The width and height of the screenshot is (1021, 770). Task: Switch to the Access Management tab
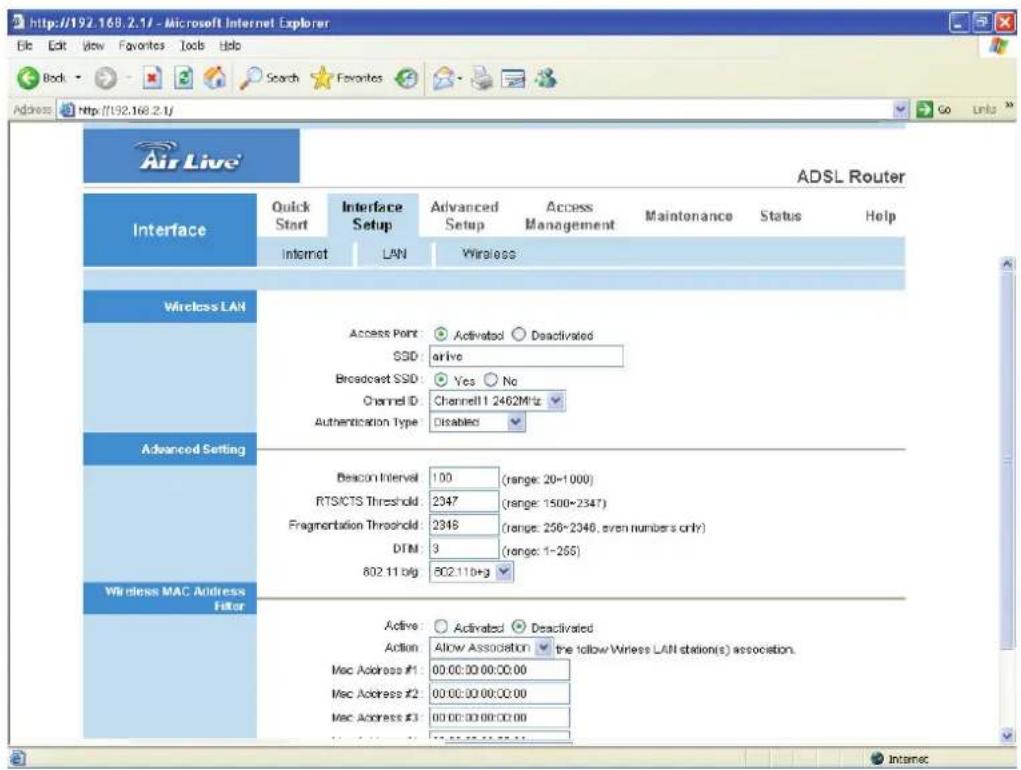tap(570, 215)
